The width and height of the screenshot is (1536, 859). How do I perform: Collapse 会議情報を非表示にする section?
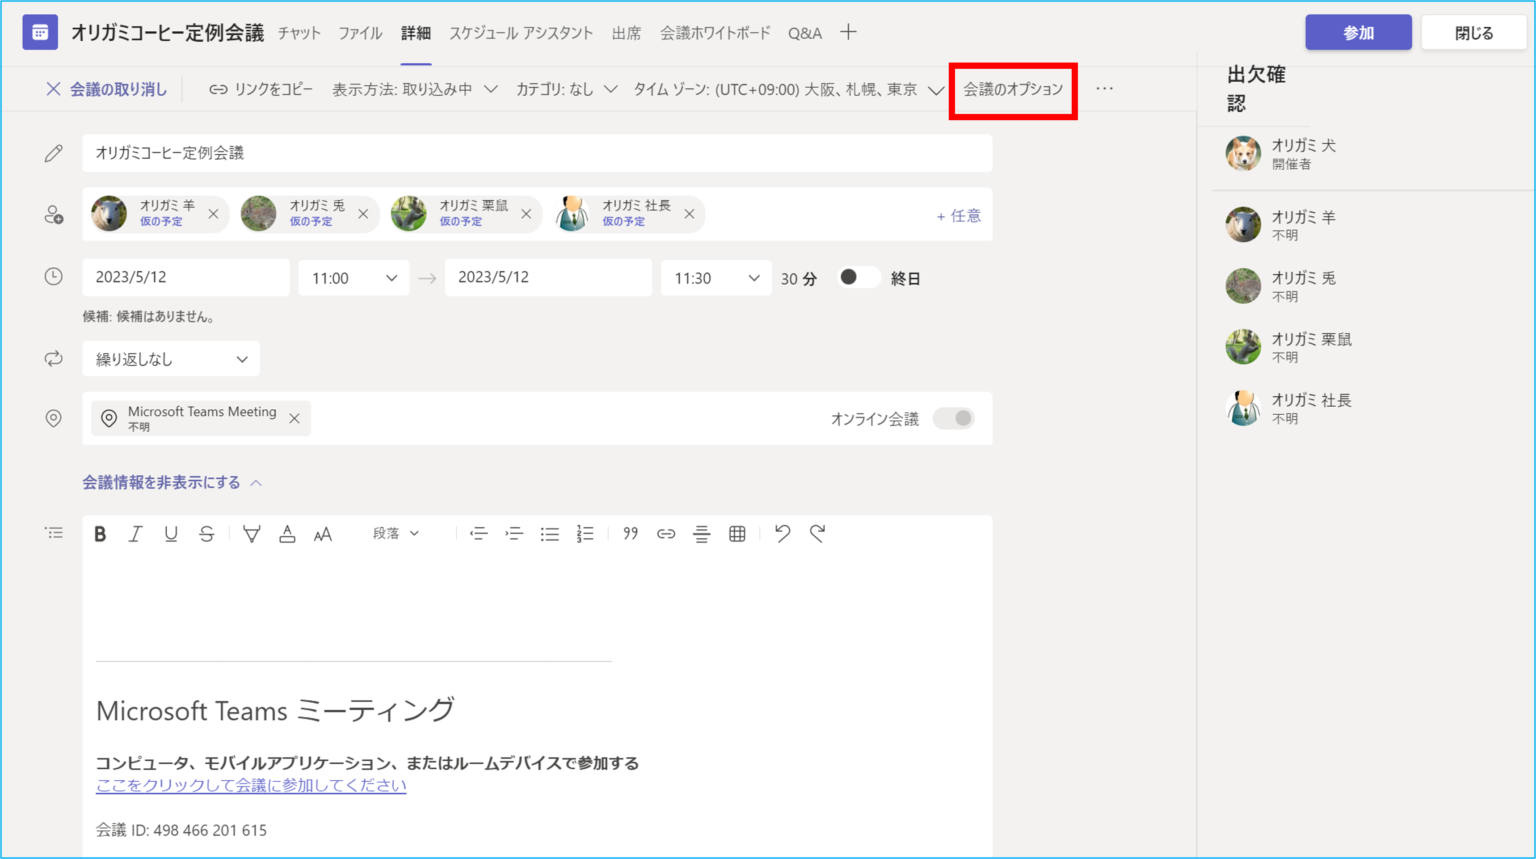pyautogui.click(x=172, y=482)
